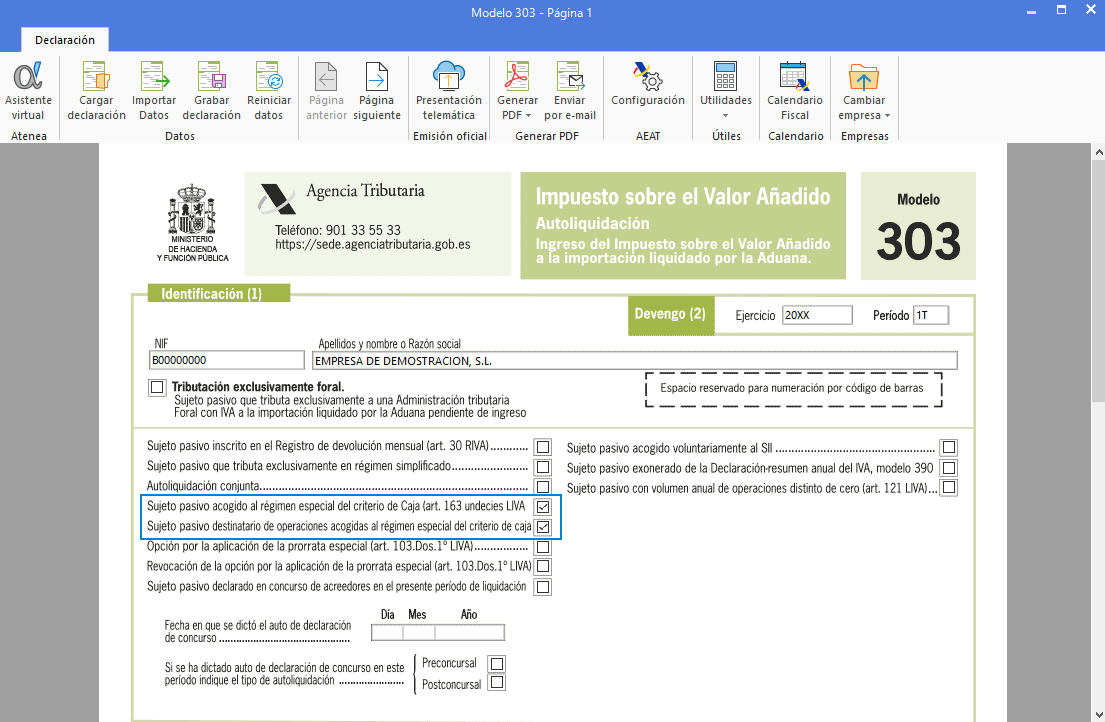The width and height of the screenshot is (1105, 722).
Task: Uncheck the régimen especial criterio de Caja checkbox
Action: (x=543, y=507)
